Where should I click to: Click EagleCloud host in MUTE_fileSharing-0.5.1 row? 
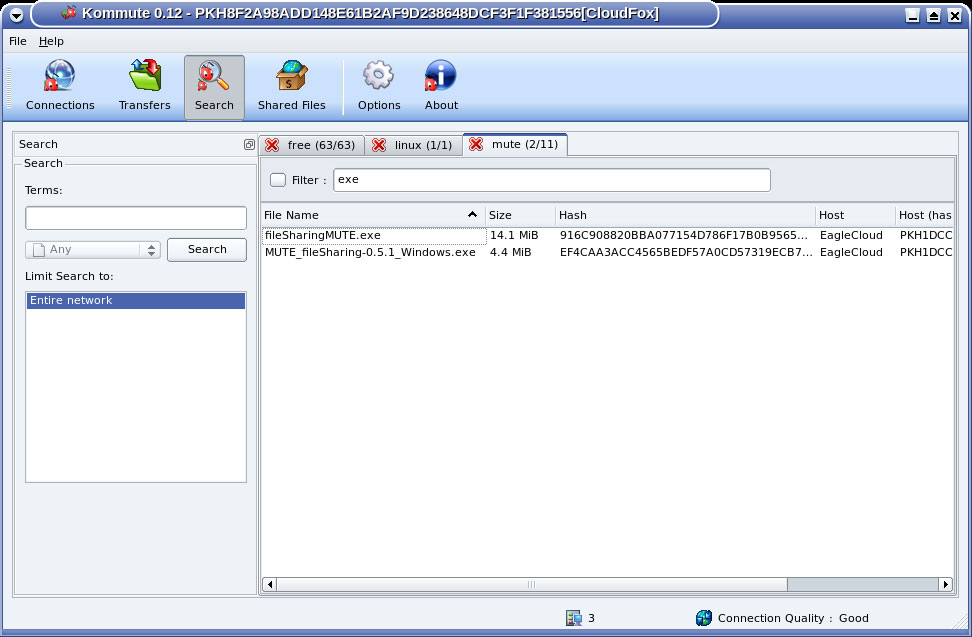851,252
